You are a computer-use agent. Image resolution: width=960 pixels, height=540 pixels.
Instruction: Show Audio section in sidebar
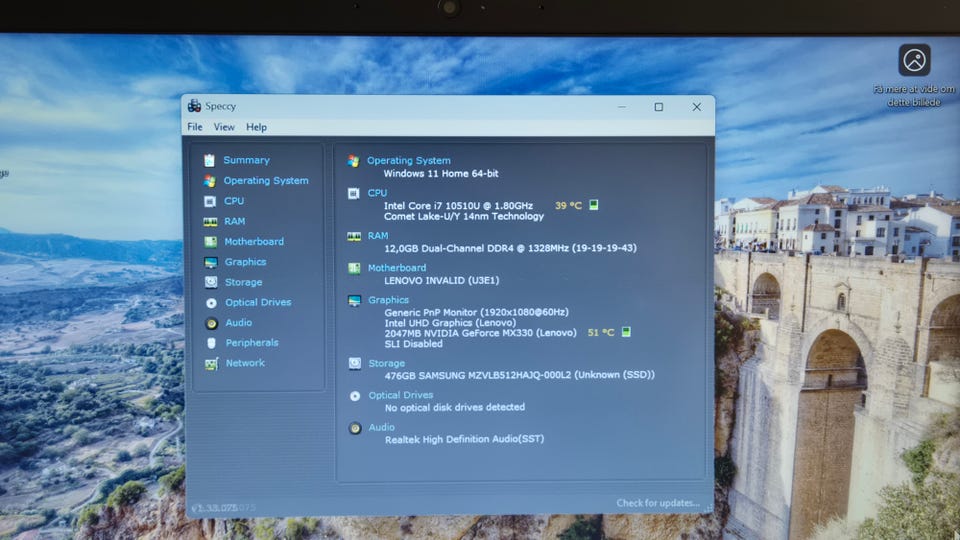(239, 323)
